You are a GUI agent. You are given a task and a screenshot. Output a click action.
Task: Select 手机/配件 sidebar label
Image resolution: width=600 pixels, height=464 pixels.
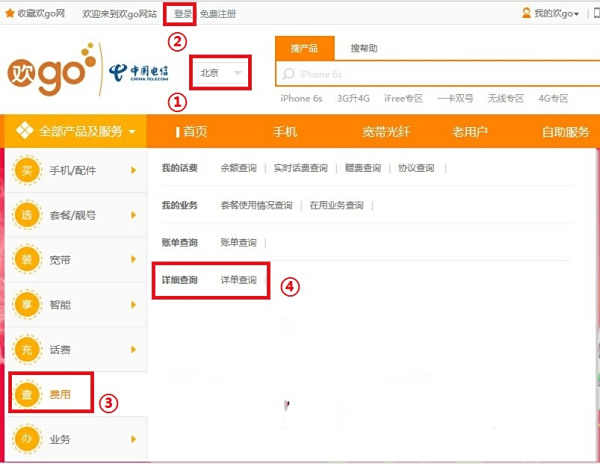coord(73,170)
